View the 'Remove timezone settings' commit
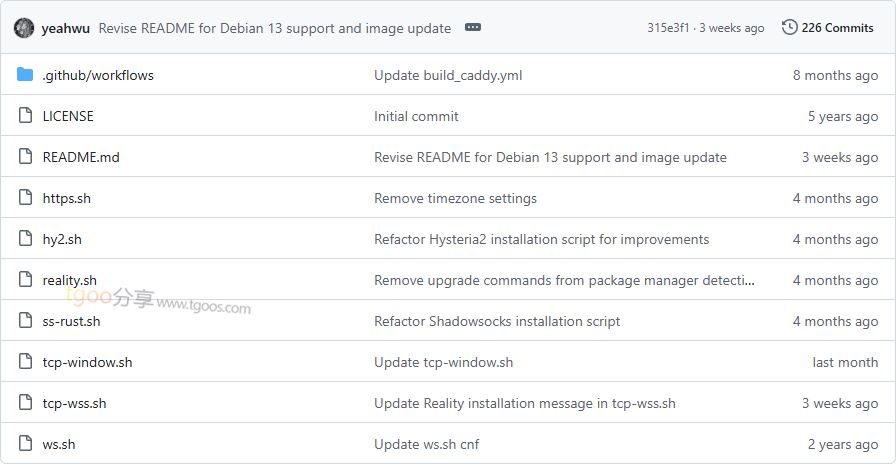This screenshot has width=896, height=464. pos(455,198)
